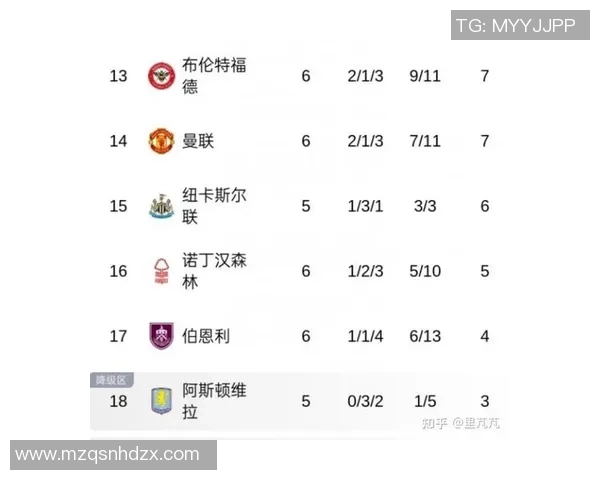Click the 降级区 relegation zone label
The width and height of the screenshot is (600, 480).
[x=110, y=380]
